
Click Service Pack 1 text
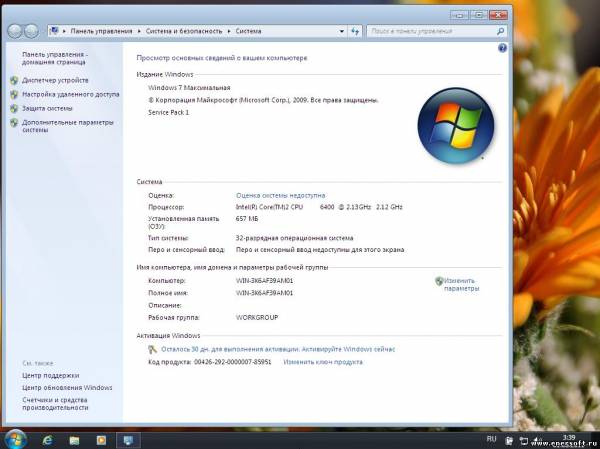168,113
